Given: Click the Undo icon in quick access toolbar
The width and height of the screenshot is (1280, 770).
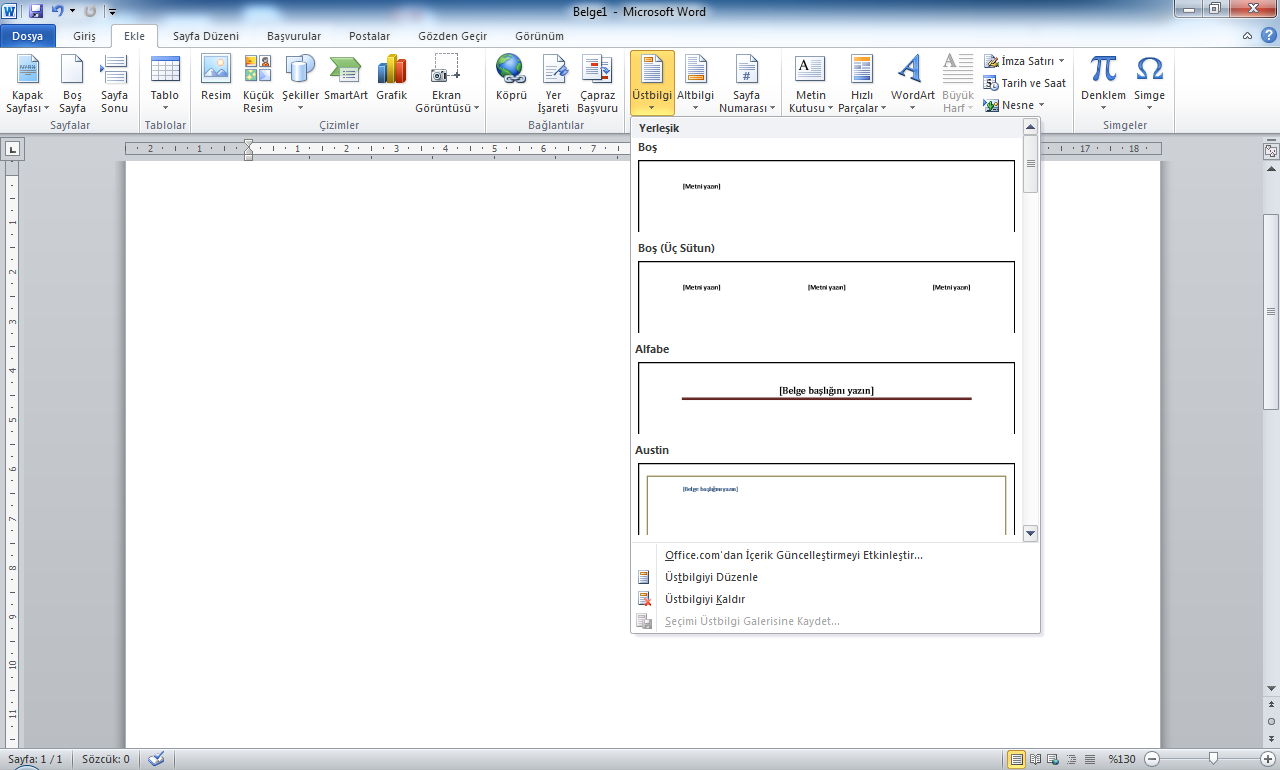Looking at the screenshot, I should (x=57, y=11).
